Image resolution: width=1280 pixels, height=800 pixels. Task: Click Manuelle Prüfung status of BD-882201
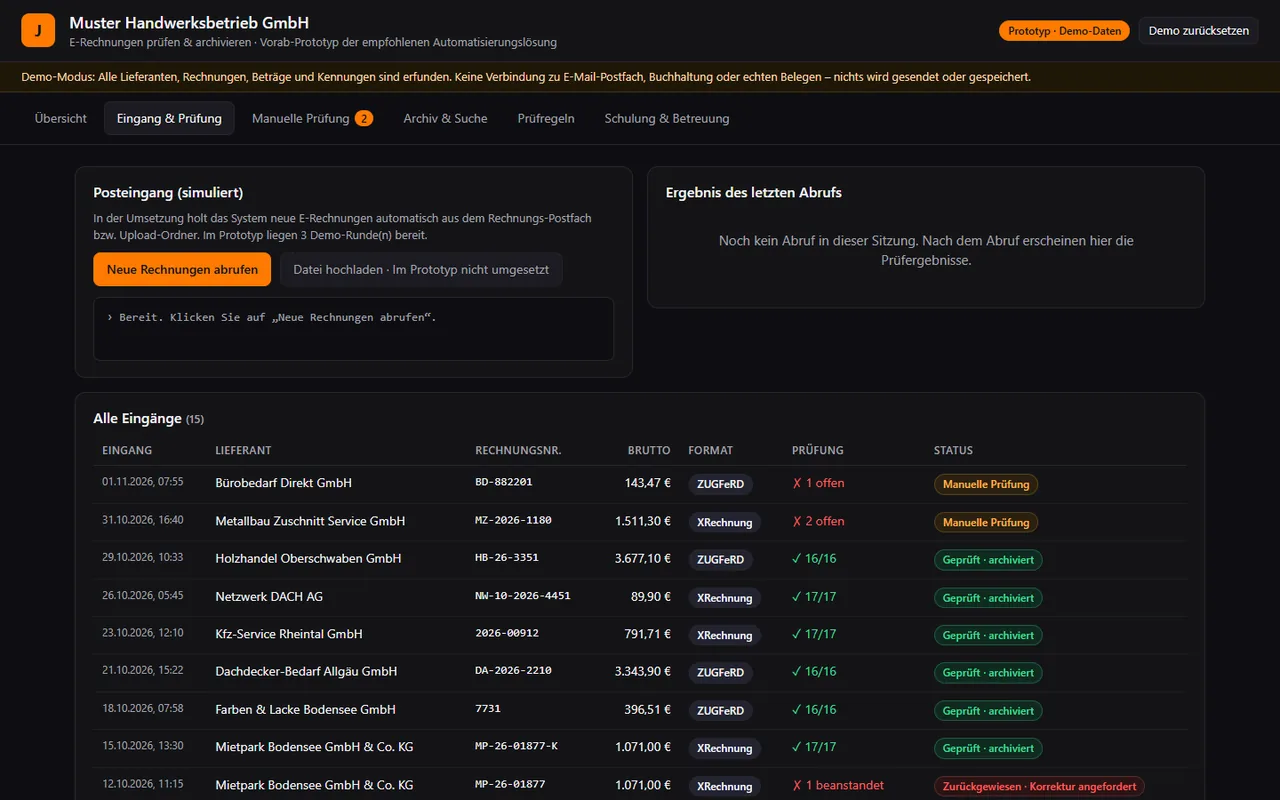pos(986,484)
